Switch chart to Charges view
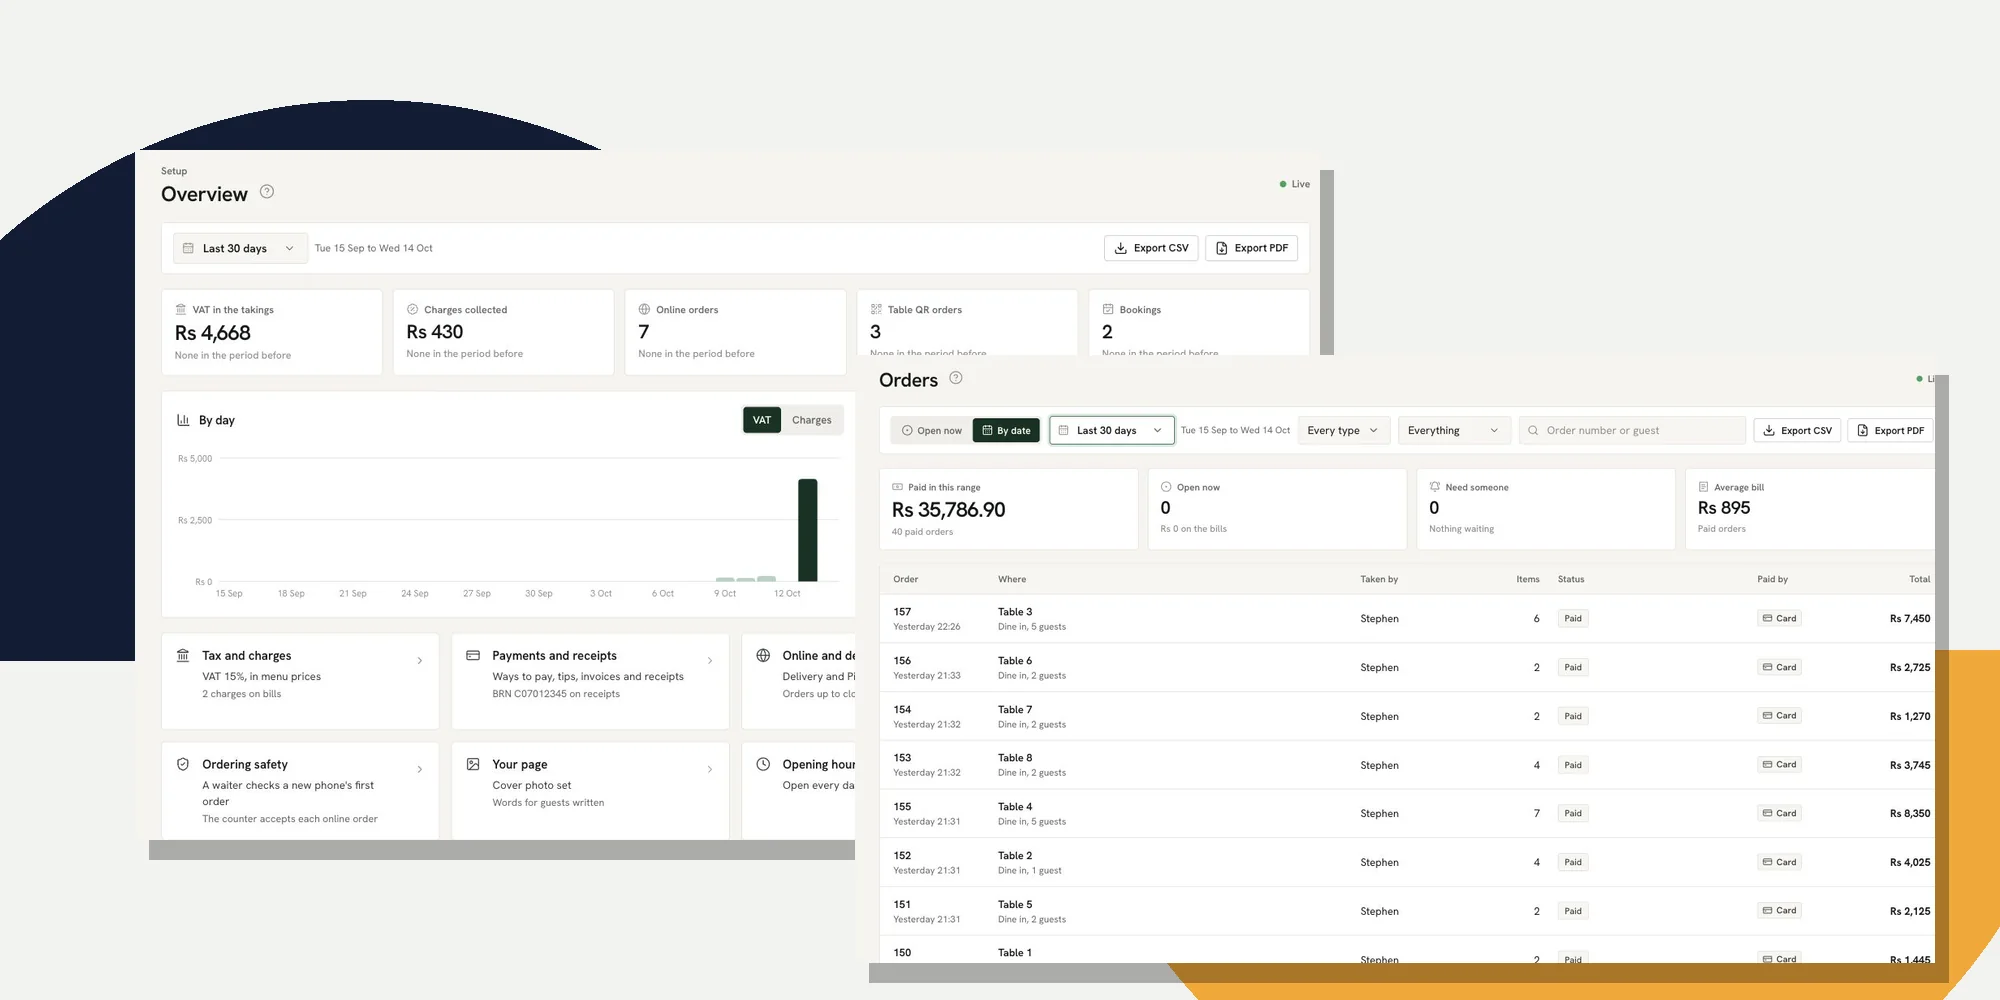Screen dimensions: 2000x1000 tap(812, 420)
